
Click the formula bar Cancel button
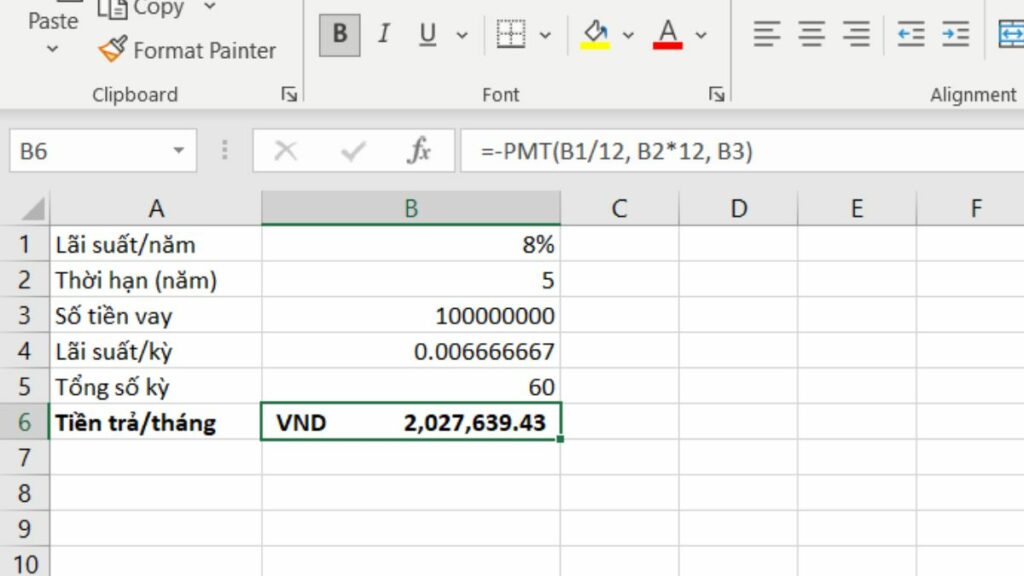(x=285, y=150)
